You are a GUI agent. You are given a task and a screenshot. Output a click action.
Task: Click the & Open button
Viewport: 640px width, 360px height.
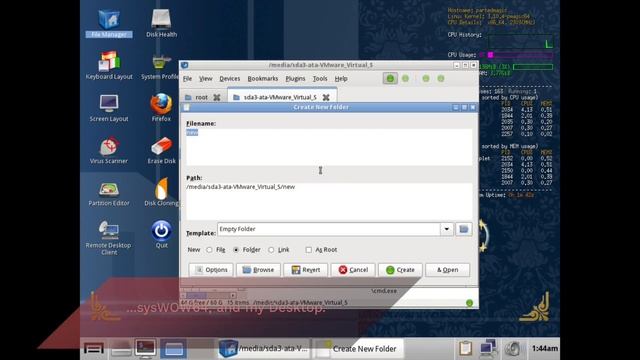448,270
